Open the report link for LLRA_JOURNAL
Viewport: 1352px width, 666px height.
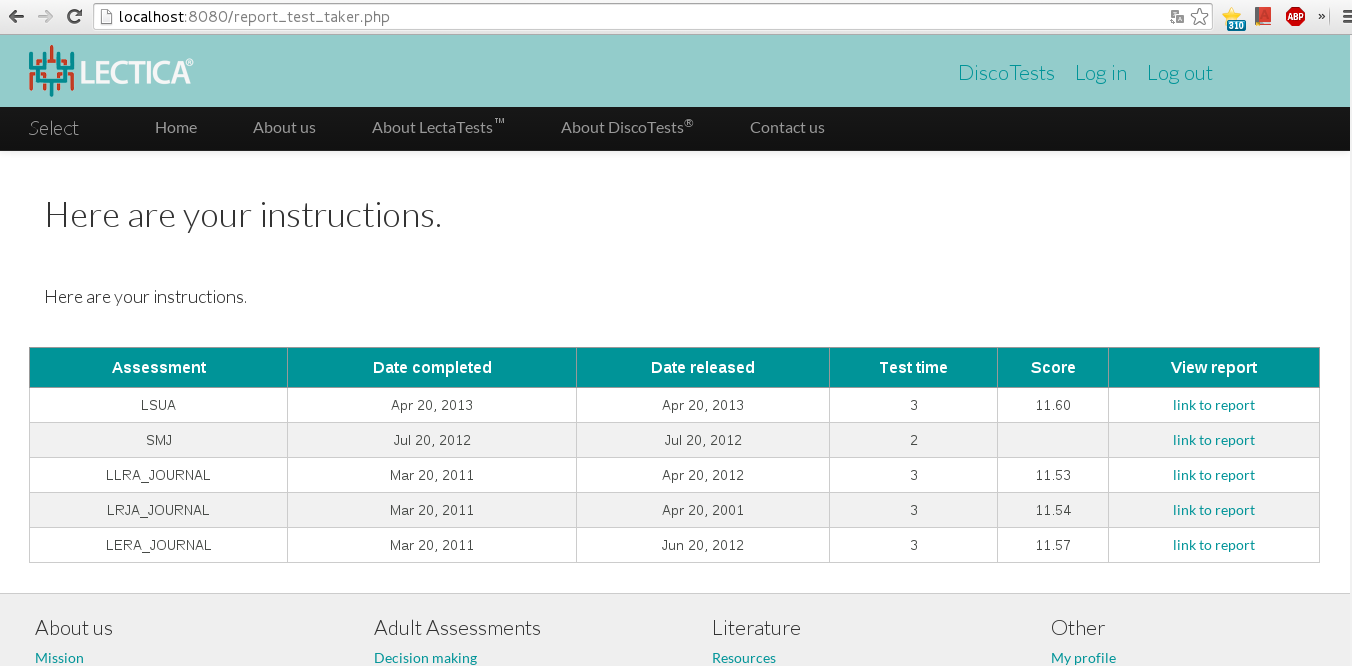pyautogui.click(x=1214, y=475)
